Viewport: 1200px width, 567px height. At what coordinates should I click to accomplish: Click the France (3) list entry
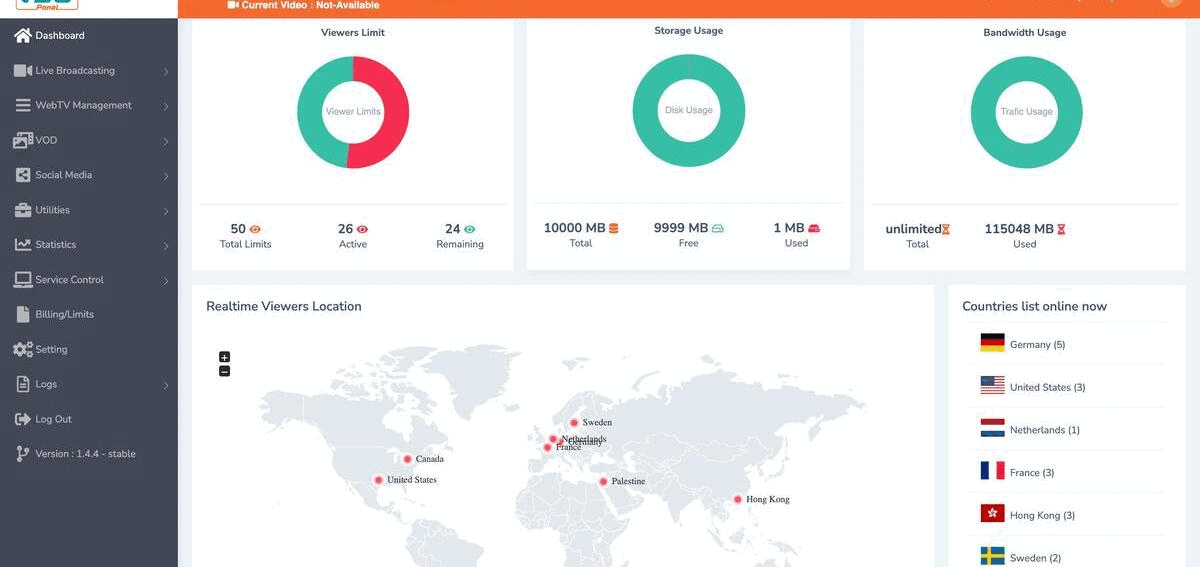click(x=1031, y=473)
